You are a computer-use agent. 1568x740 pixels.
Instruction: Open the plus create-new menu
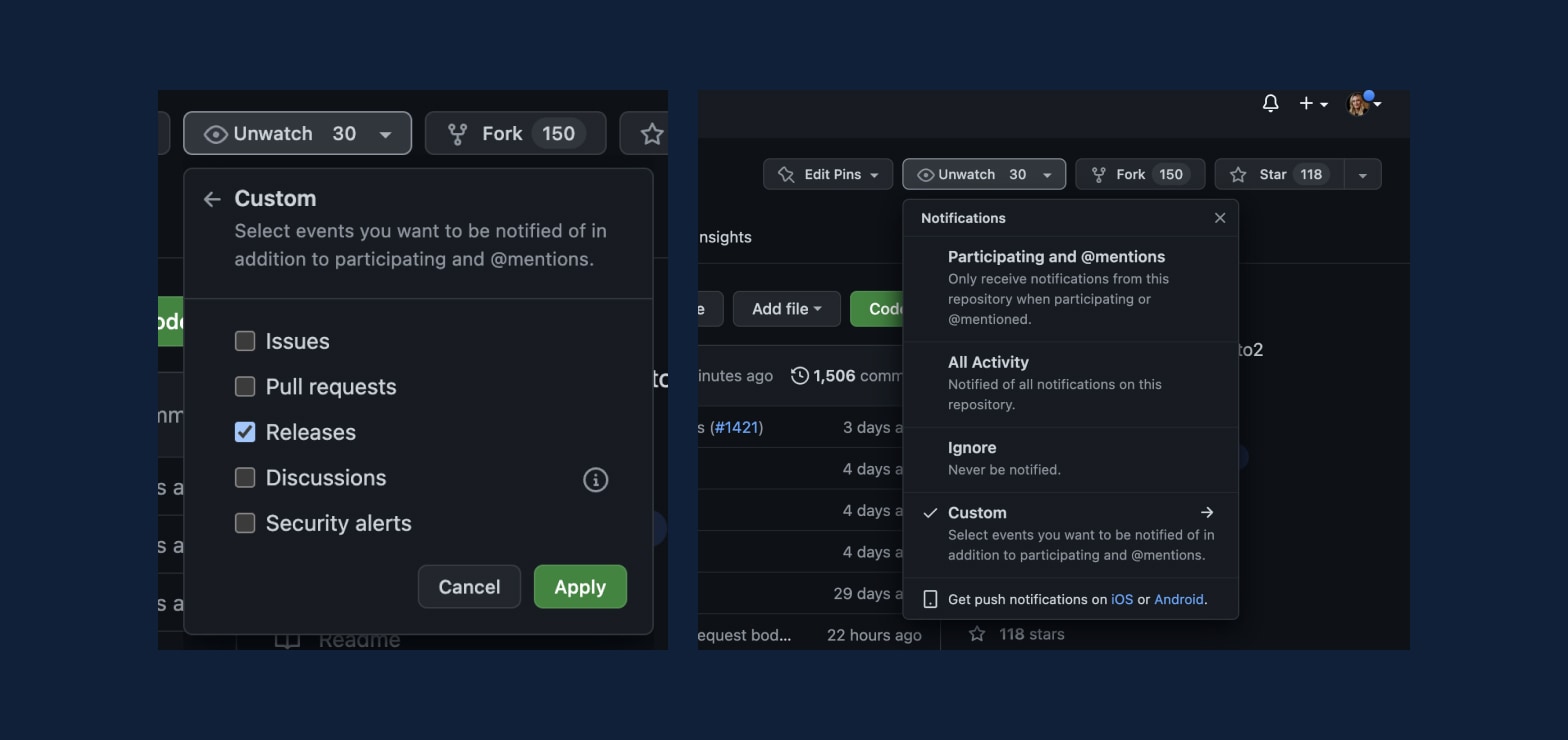(x=1313, y=103)
